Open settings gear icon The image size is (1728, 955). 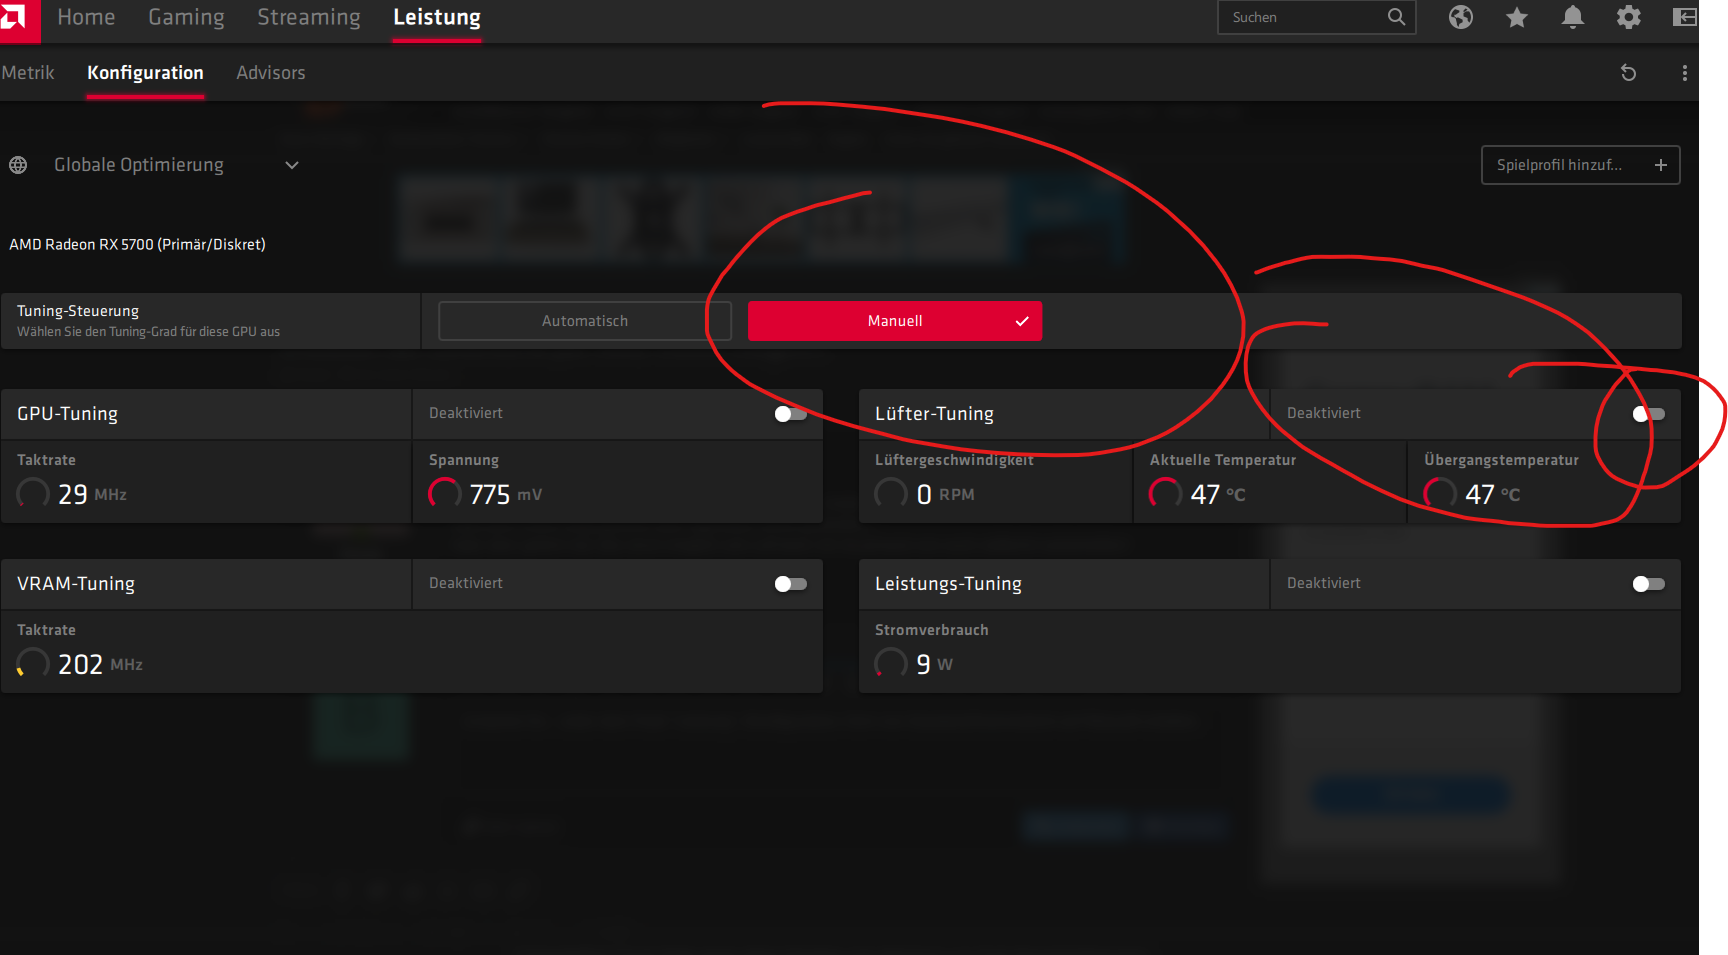click(x=1629, y=17)
